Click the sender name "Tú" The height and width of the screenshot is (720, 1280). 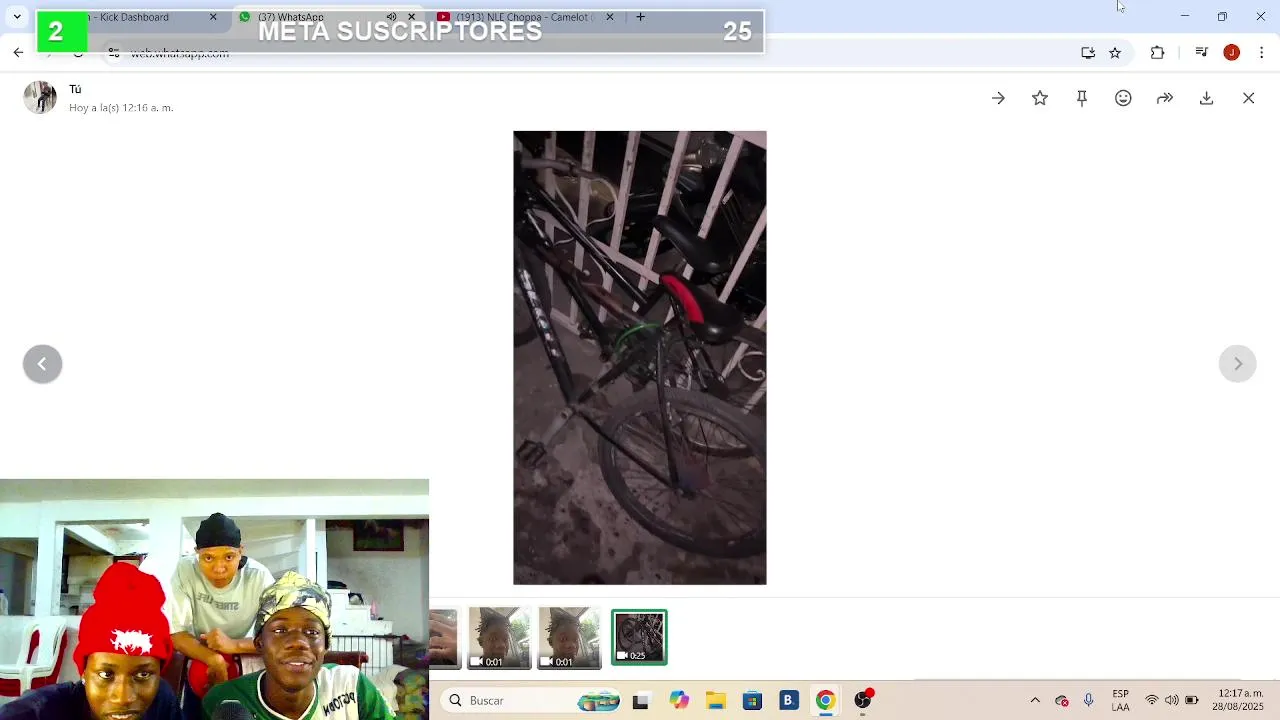pos(75,89)
